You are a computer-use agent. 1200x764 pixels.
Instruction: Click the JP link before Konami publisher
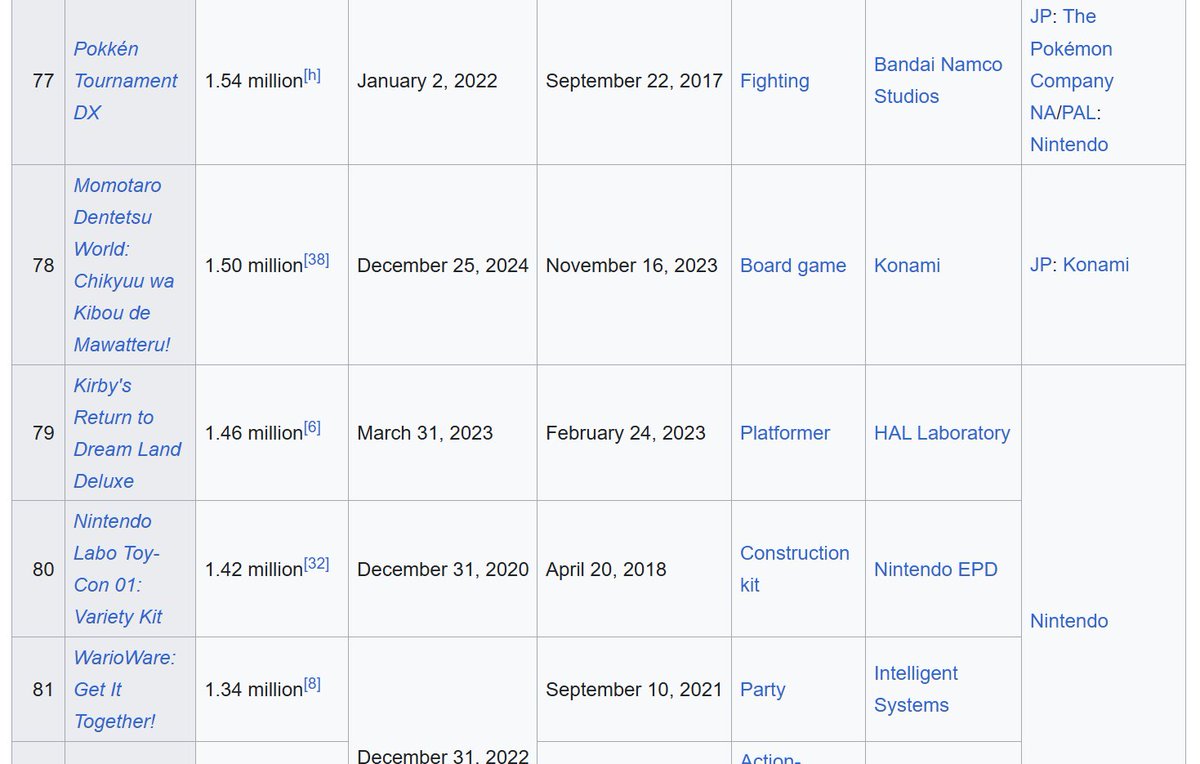[x=1041, y=265]
